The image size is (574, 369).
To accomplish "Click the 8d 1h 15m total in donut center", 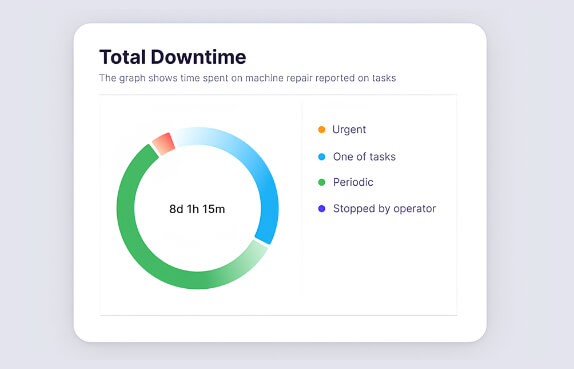I will [x=197, y=209].
